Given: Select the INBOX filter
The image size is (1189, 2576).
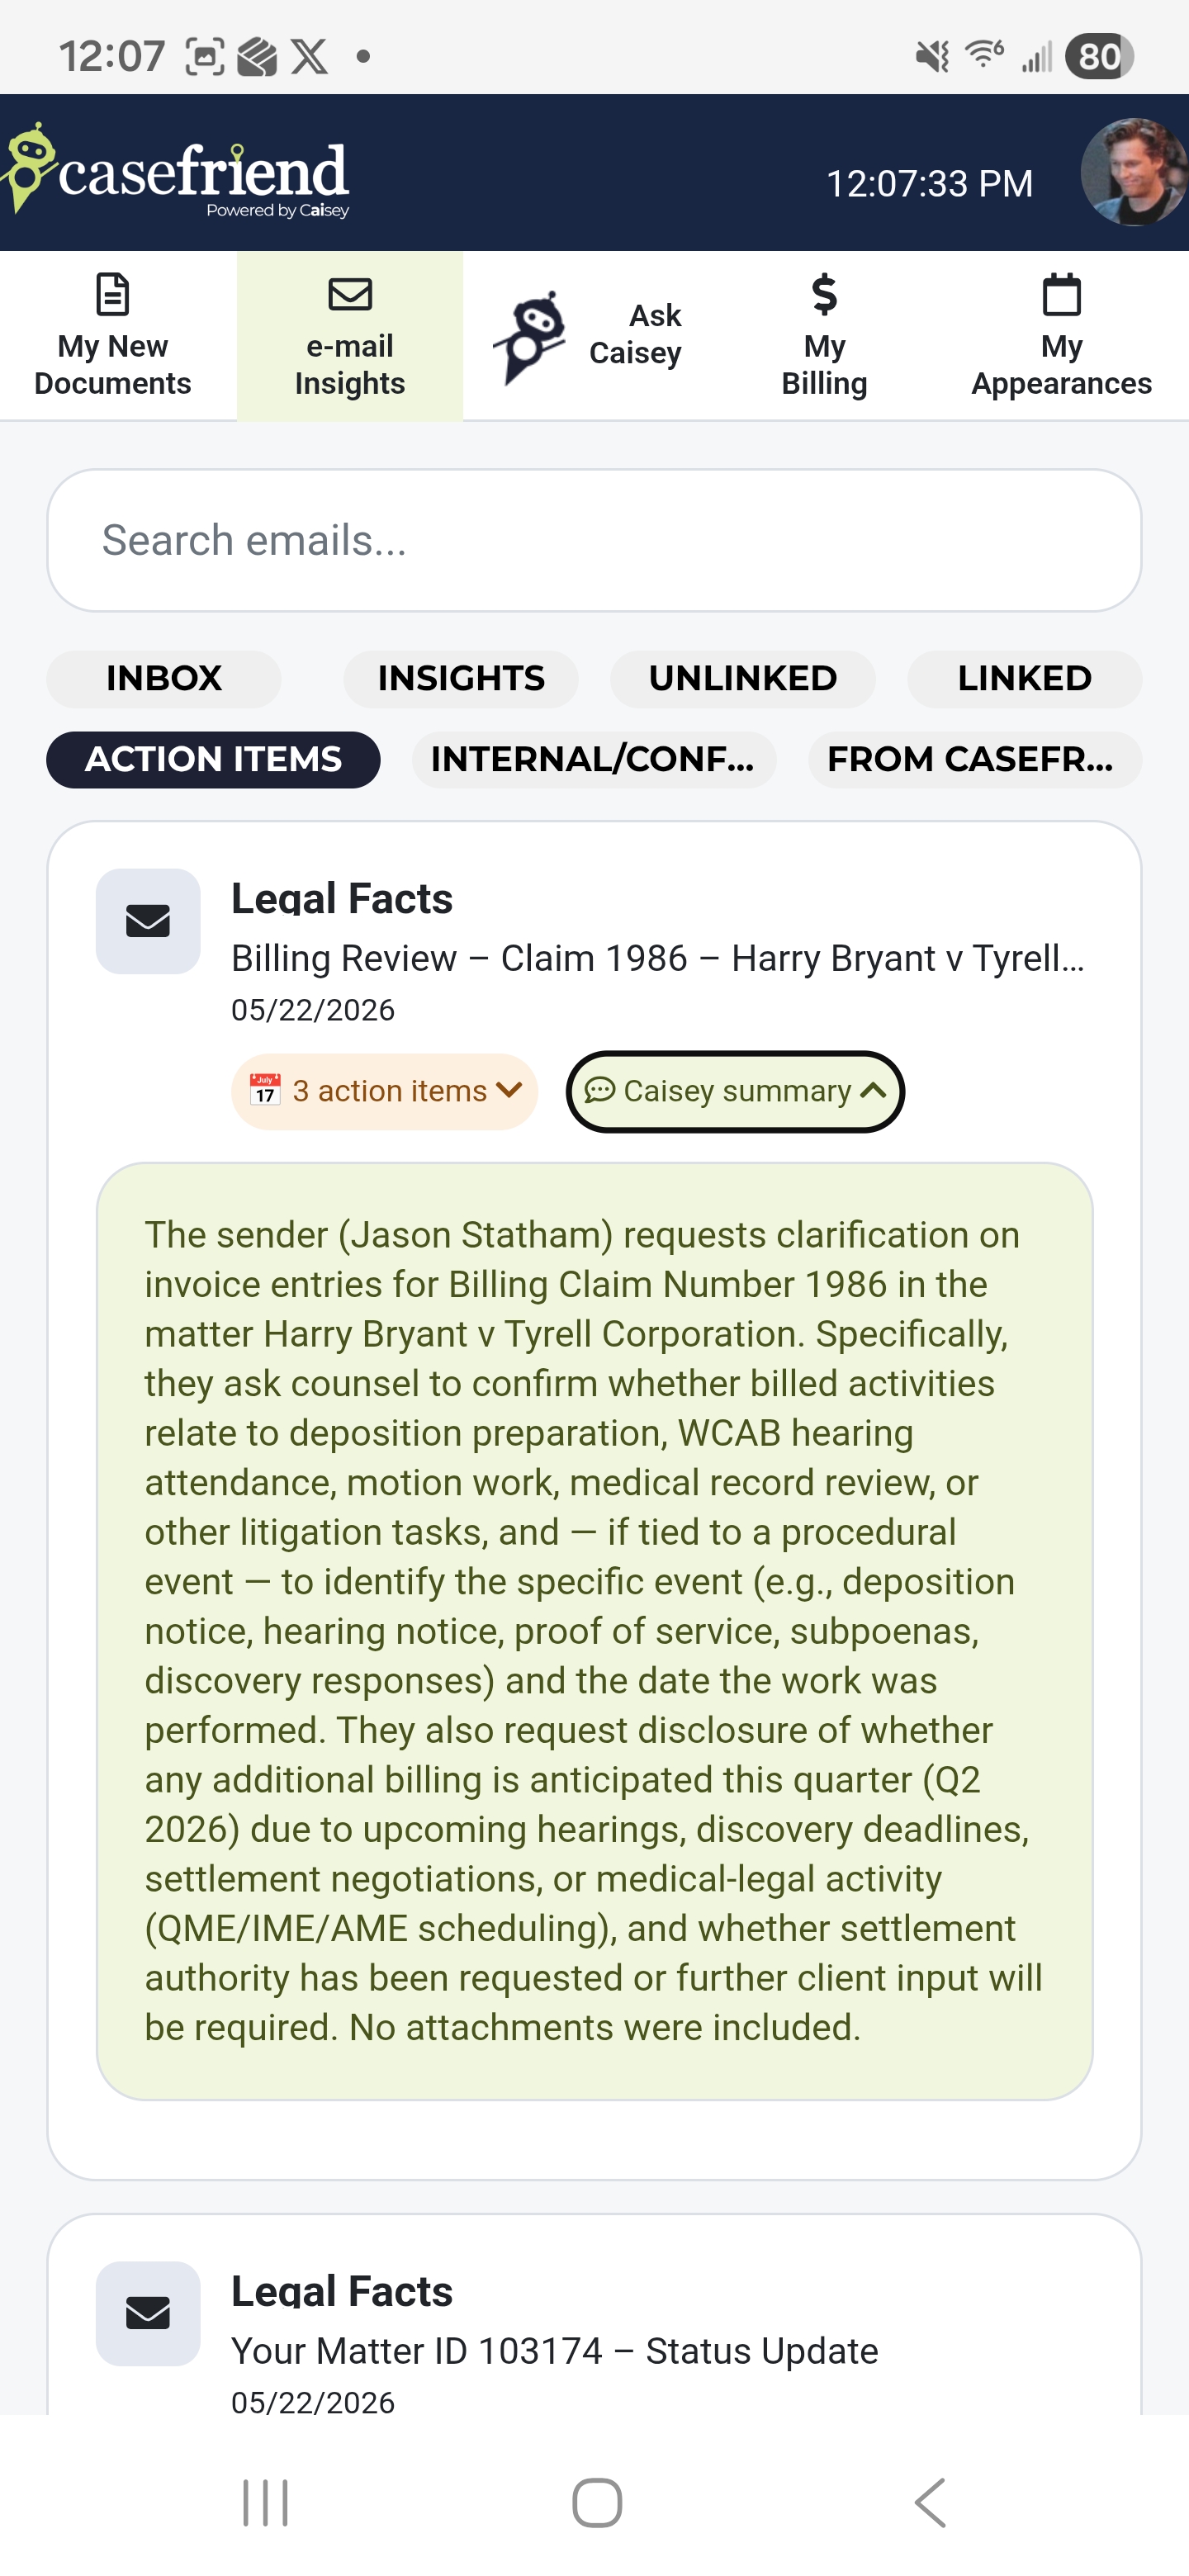Looking at the screenshot, I should pos(164,679).
